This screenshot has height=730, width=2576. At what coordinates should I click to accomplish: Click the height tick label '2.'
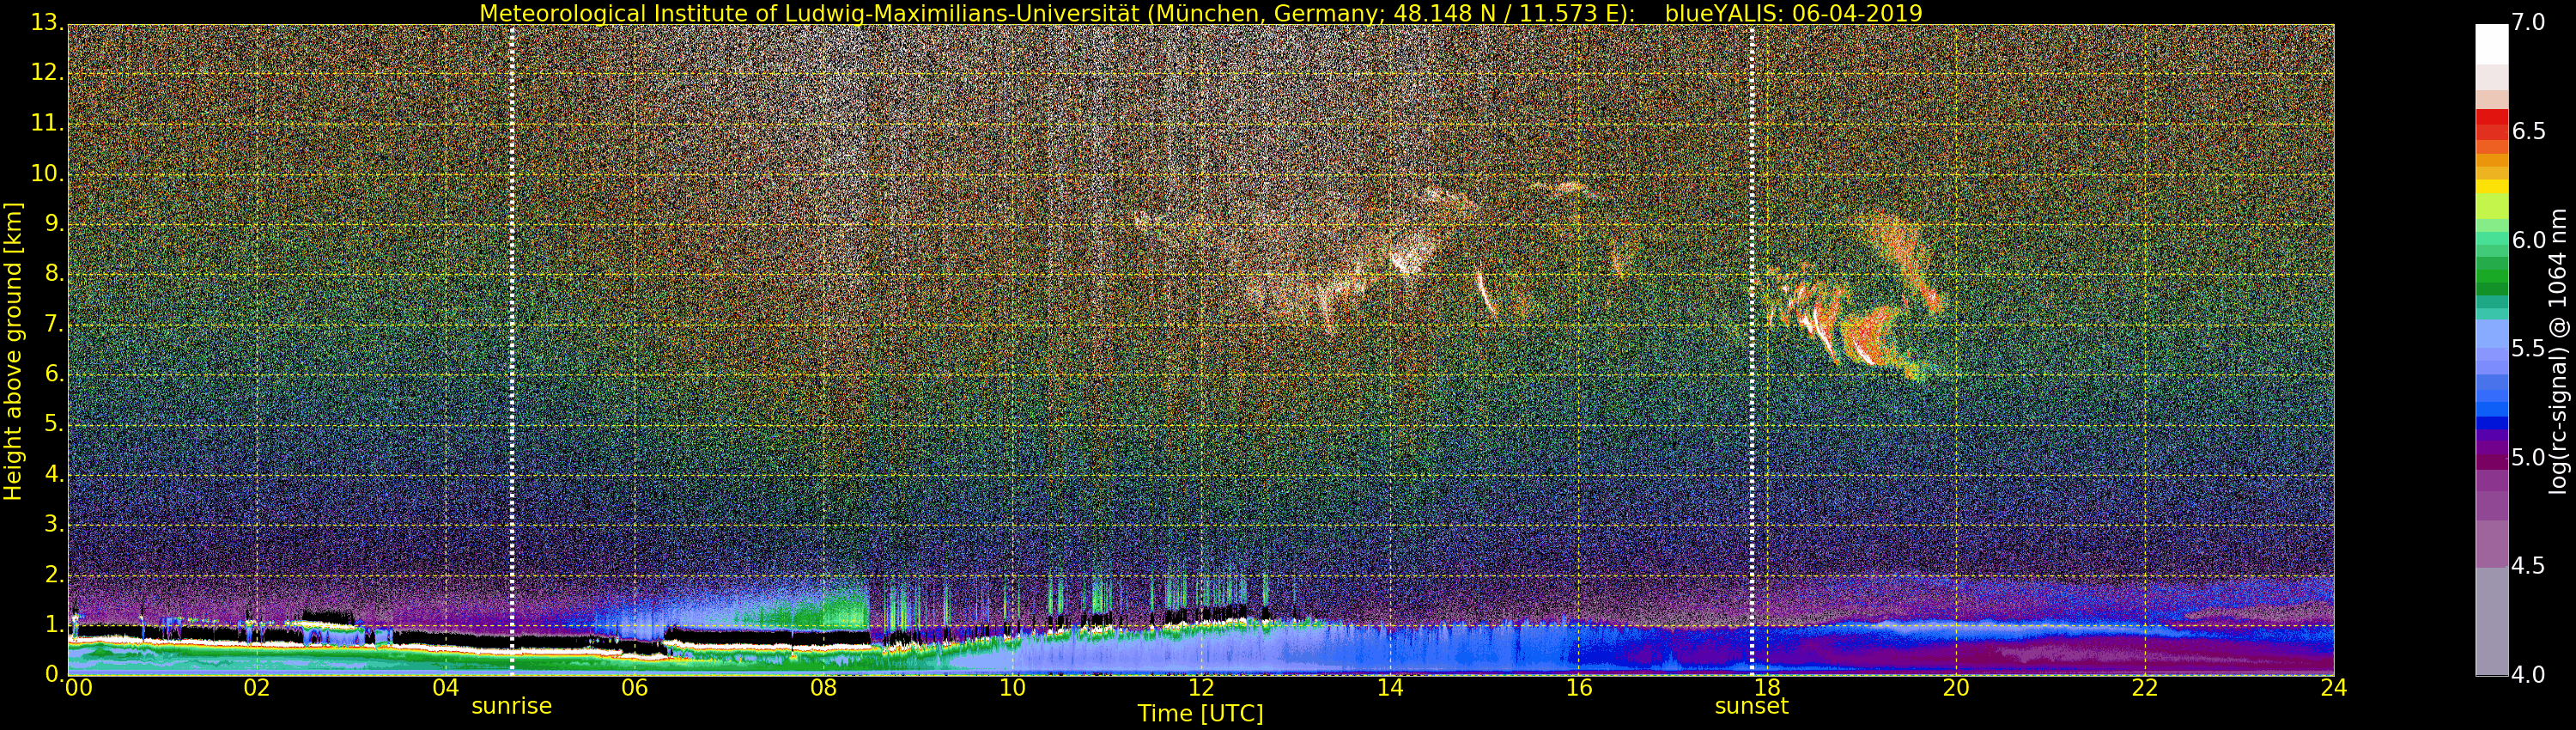[x=54, y=574]
